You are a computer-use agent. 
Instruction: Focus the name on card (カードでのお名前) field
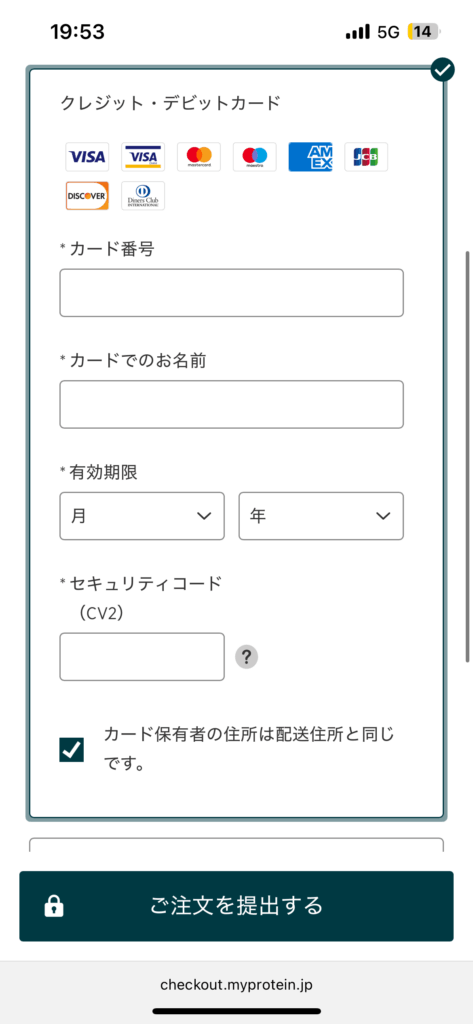[x=231, y=404]
